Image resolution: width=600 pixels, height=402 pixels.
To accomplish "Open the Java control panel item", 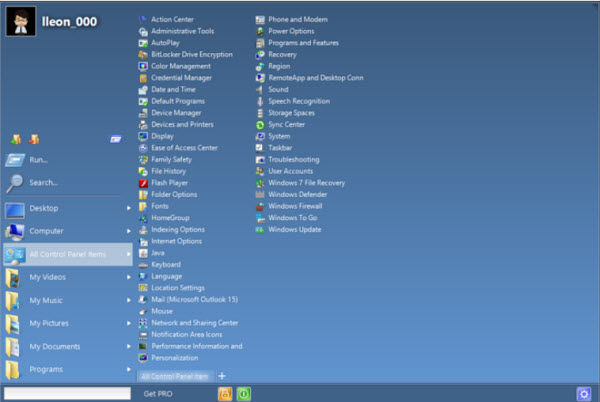I will click(158, 253).
